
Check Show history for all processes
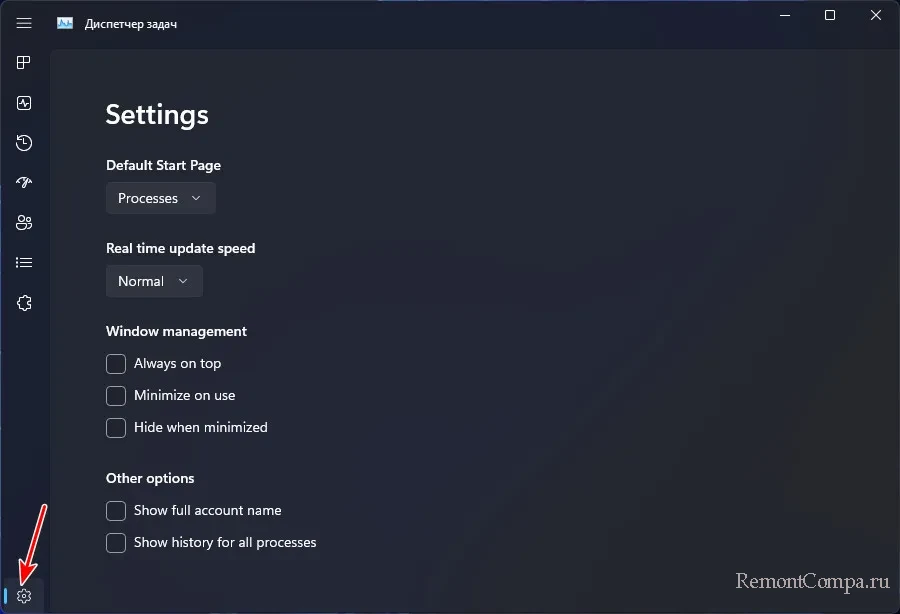[116, 543]
